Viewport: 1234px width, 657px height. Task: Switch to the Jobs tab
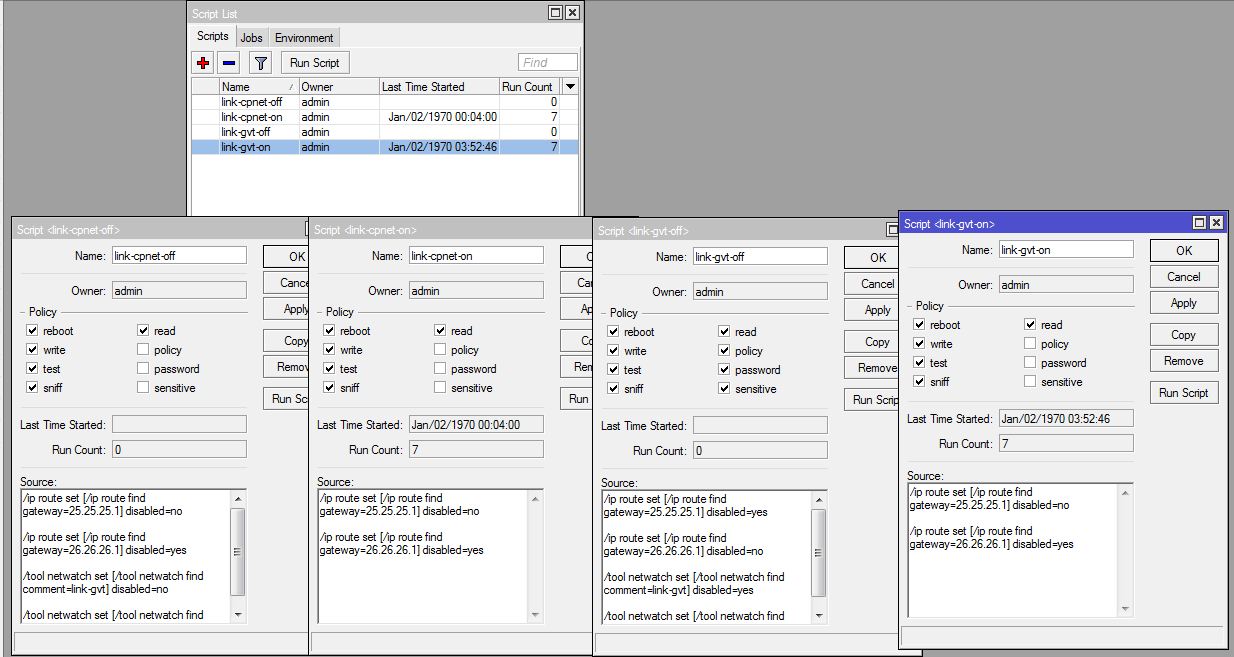pos(251,38)
